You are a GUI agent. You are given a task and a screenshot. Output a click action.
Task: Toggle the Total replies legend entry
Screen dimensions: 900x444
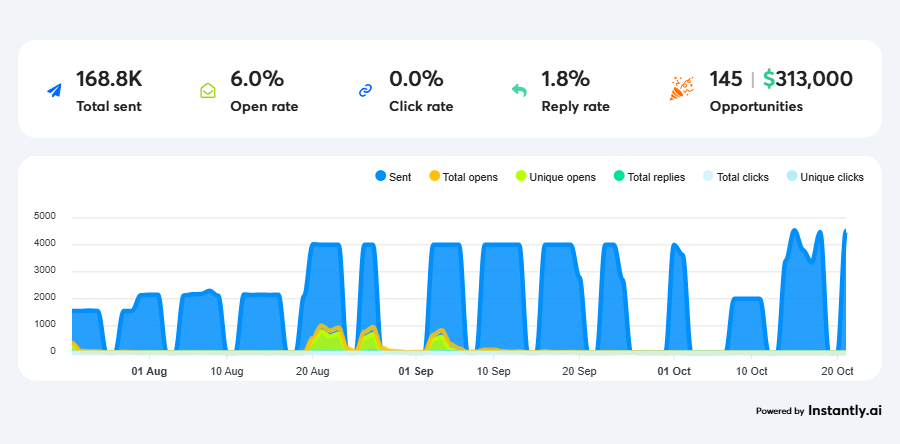point(649,177)
